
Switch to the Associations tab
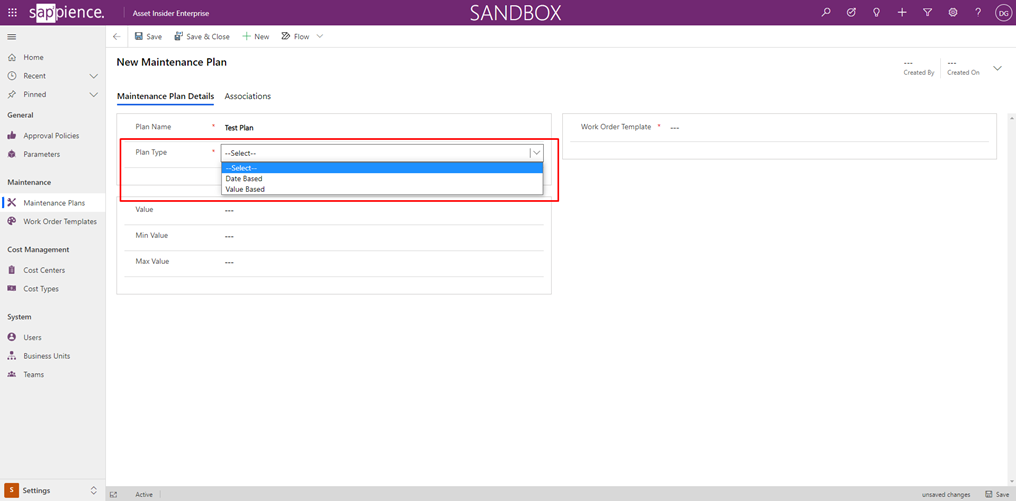pos(247,96)
